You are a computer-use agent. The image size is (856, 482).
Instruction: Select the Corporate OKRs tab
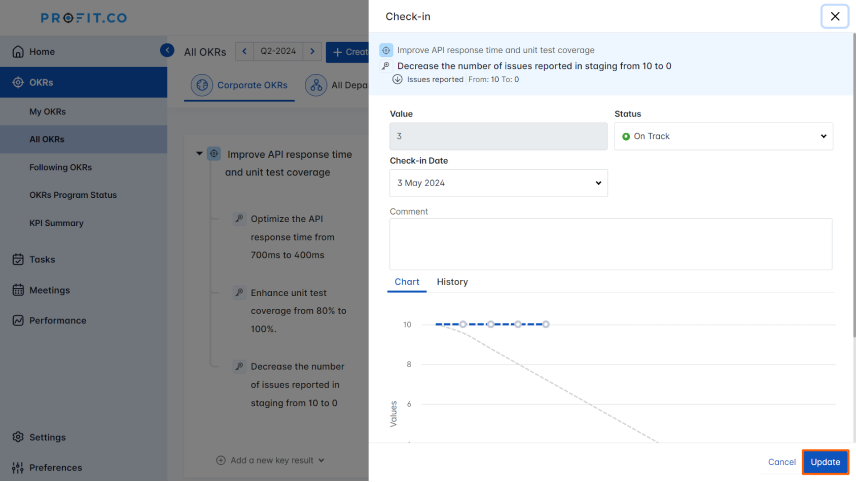point(239,85)
